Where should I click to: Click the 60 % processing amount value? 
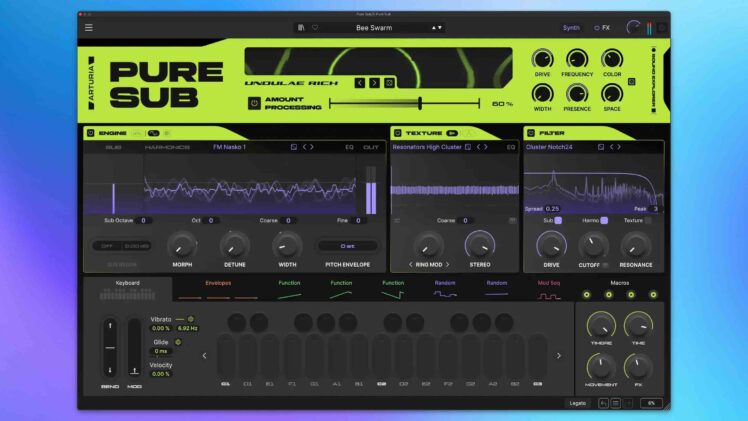502,103
